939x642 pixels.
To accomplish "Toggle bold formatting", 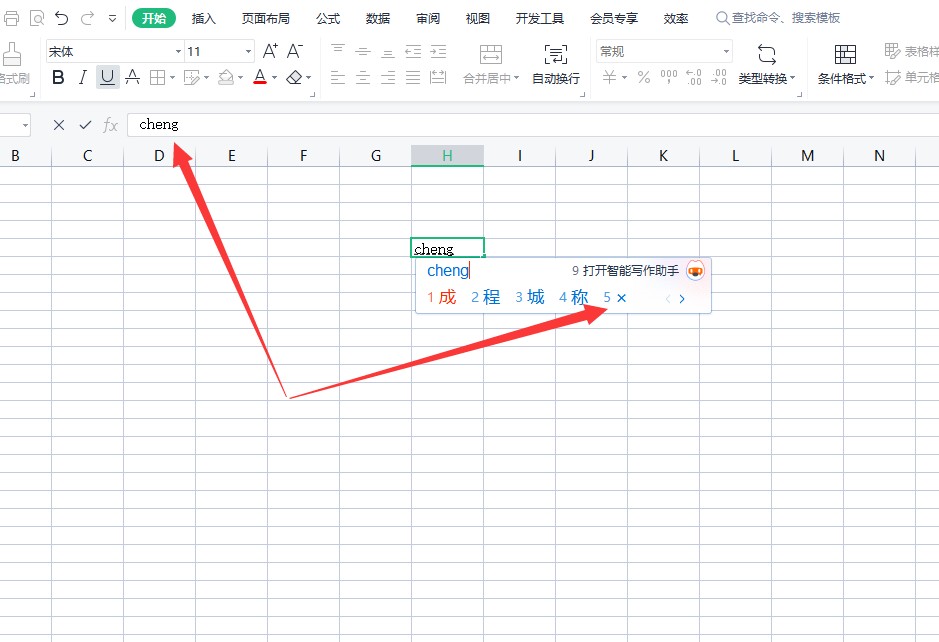I will (58, 77).
